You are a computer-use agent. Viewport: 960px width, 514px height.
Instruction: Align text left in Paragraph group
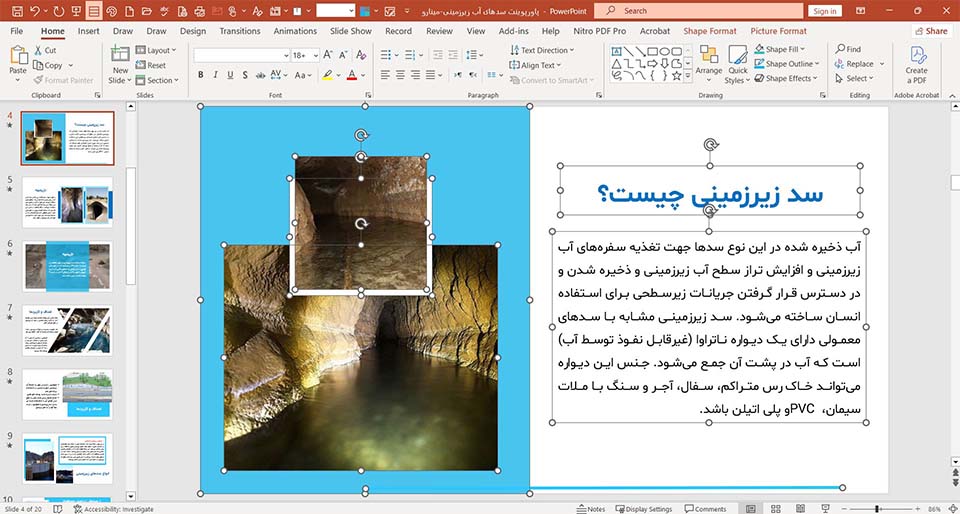click(x=385, y=75)
